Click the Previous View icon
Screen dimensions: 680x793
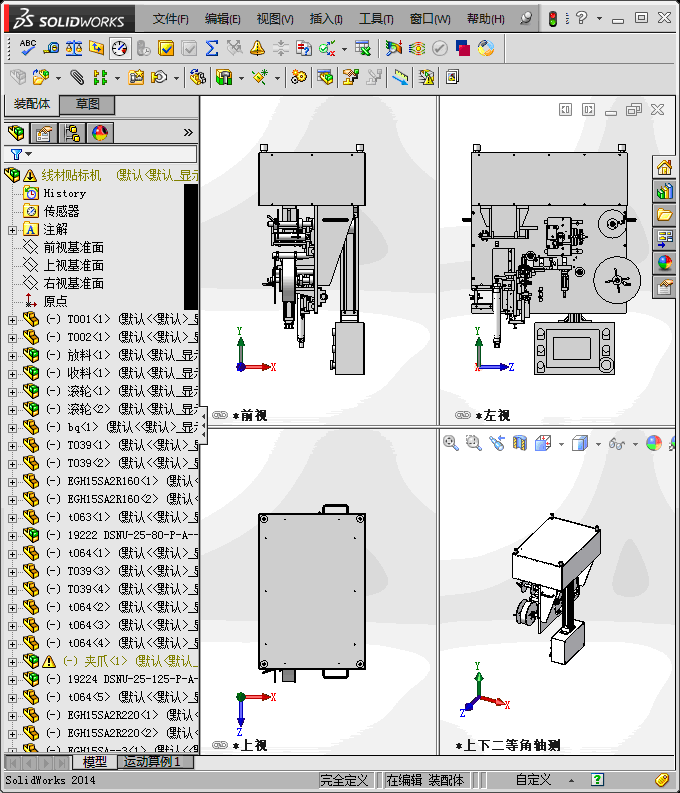(x=497, y=444)
